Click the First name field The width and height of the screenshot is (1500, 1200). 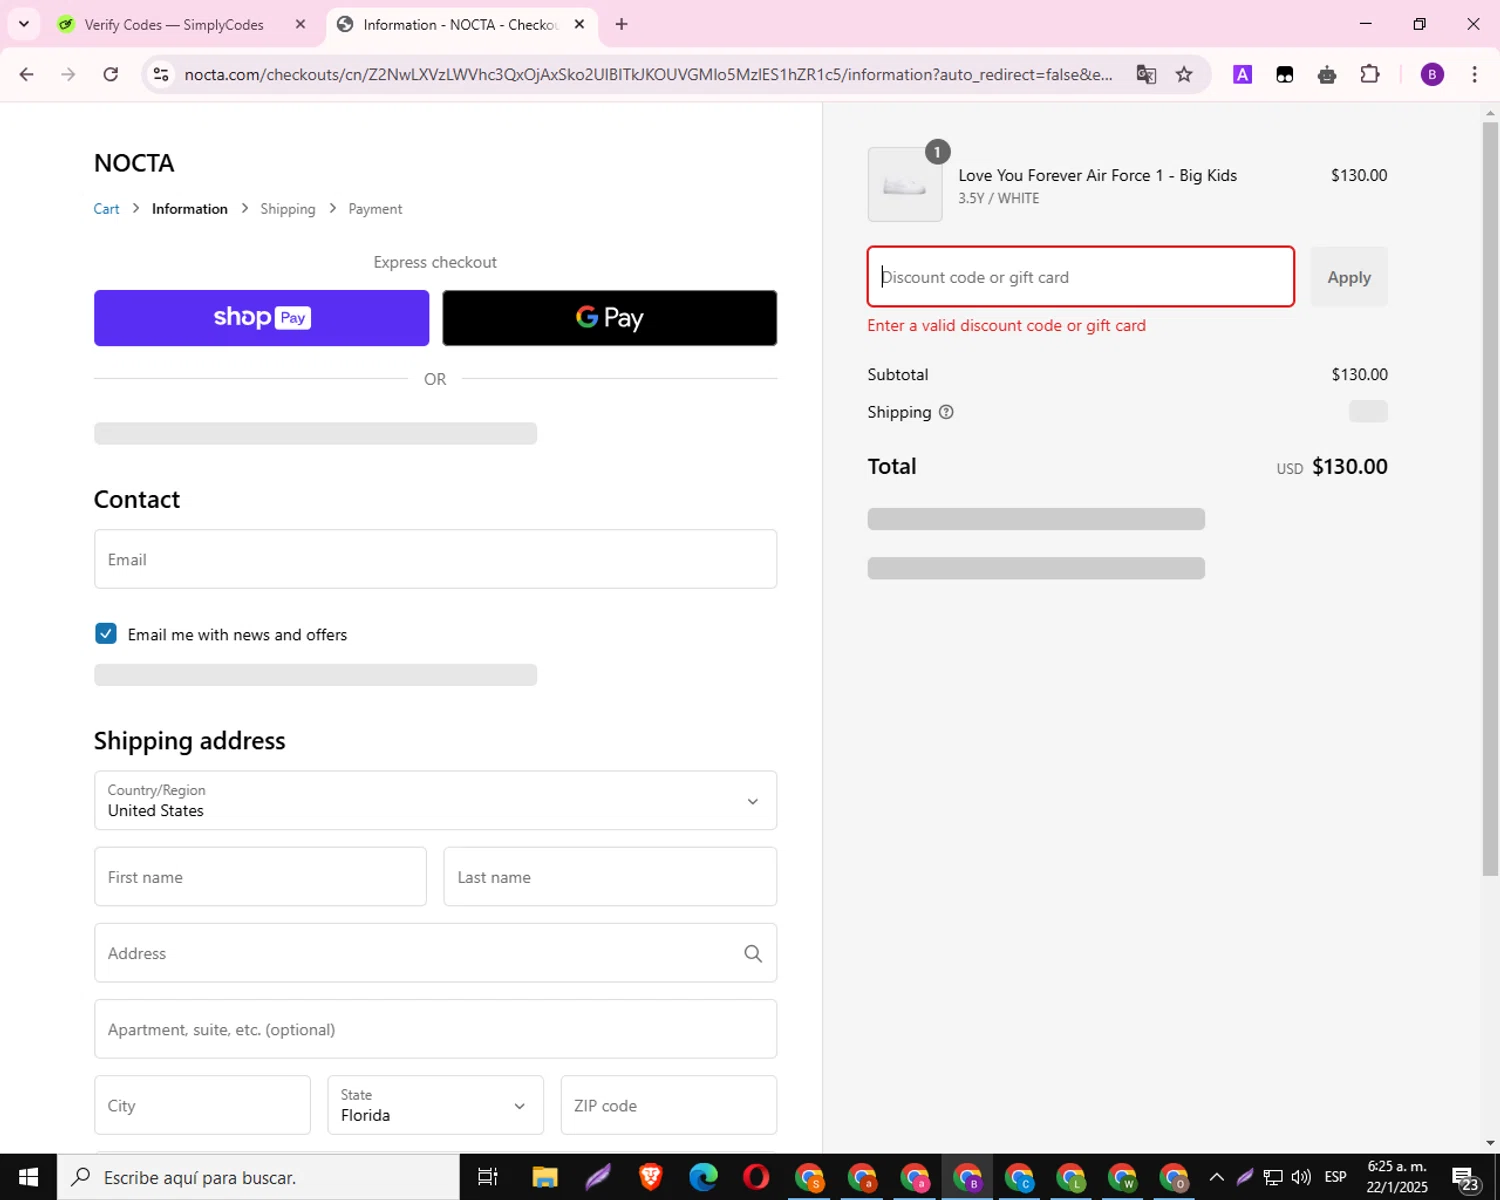[260, 877]
